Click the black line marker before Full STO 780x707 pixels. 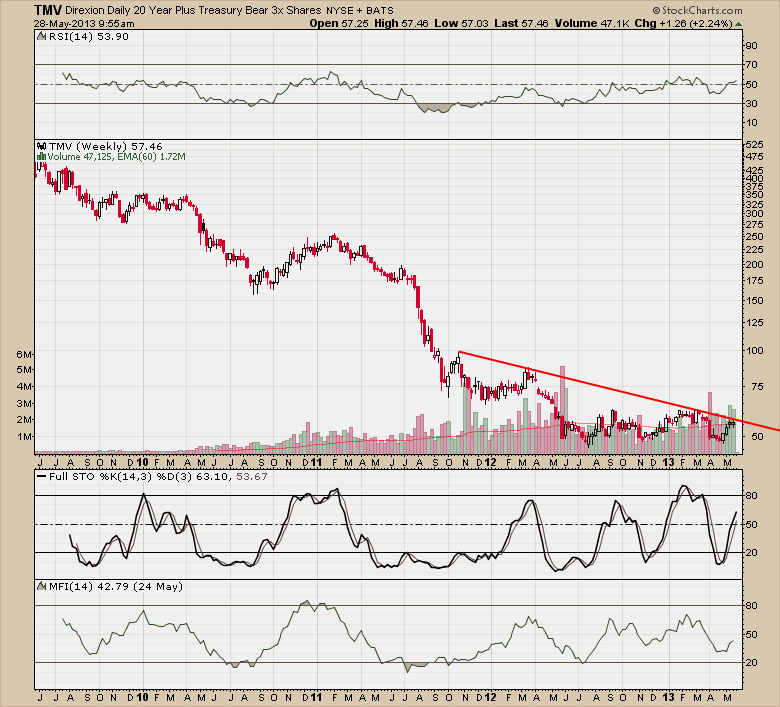[42, 477]
